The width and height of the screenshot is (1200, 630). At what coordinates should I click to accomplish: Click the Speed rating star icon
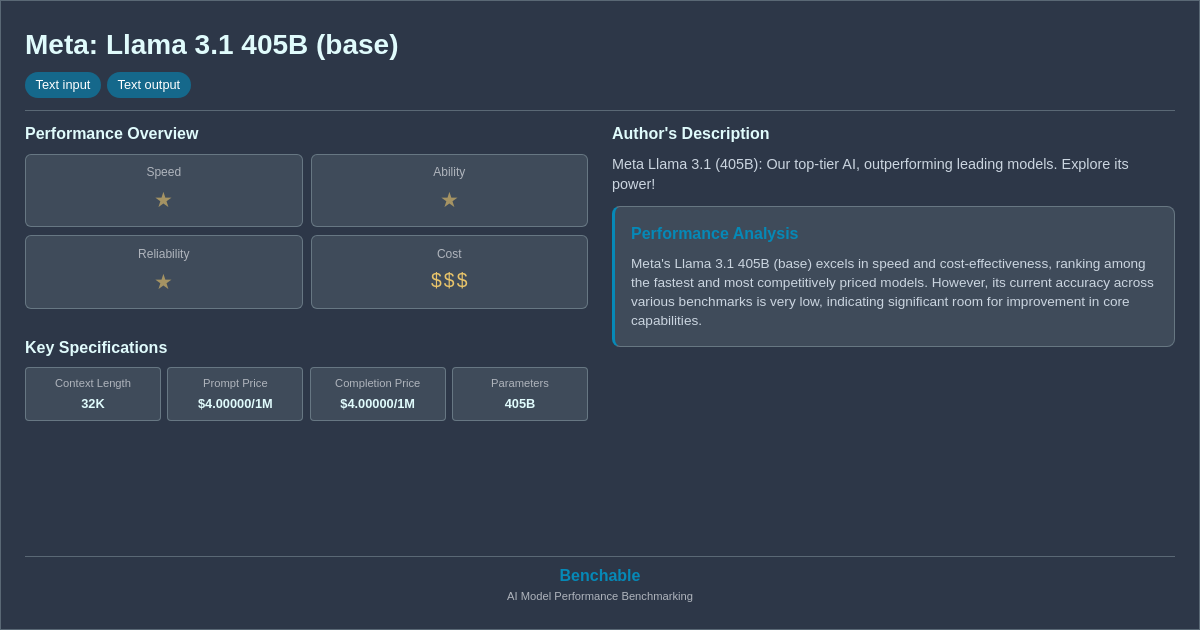click(x=163, y=200)
